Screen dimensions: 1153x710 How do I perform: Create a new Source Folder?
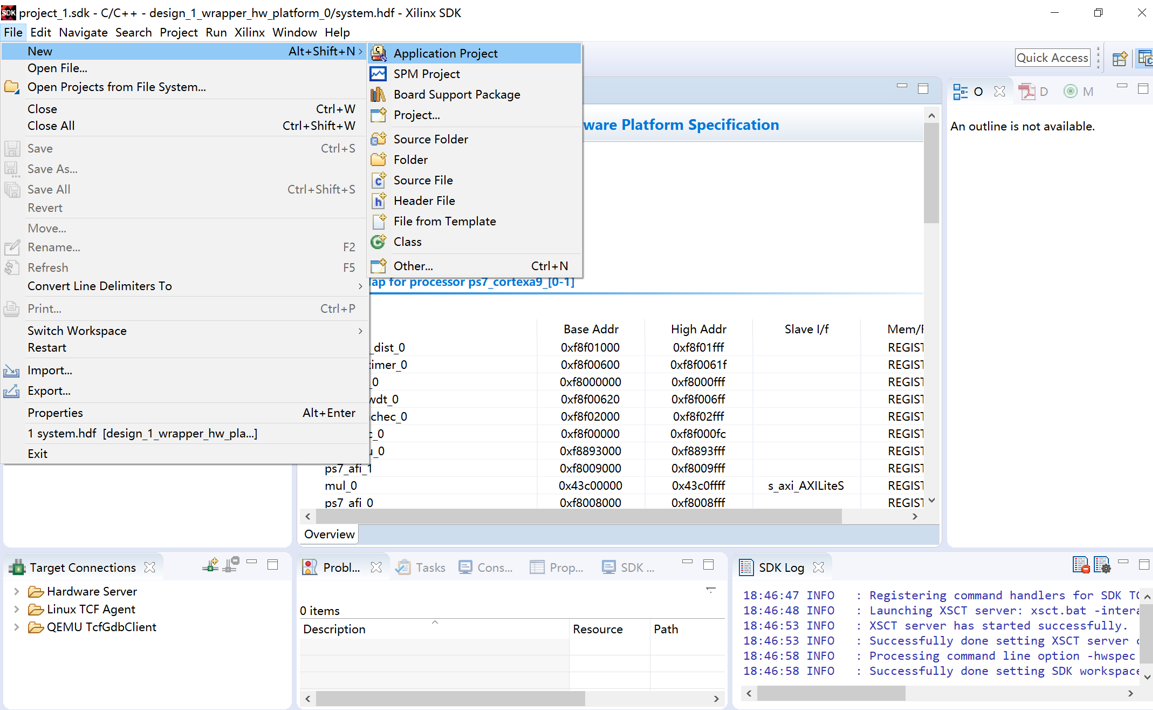point(475,139)
